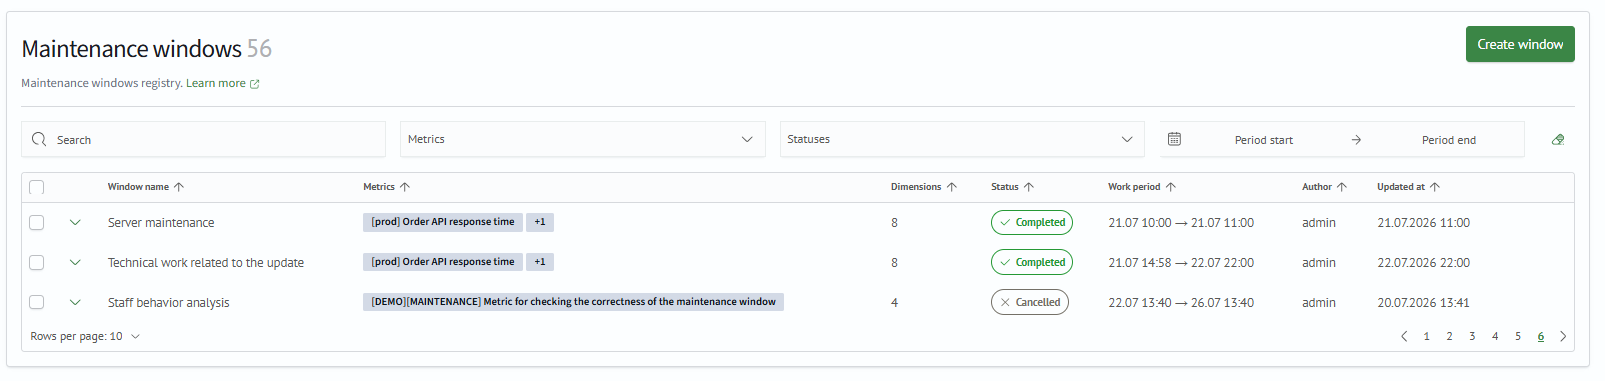
Task: Open Staff behavior analysis window name
Action: (x=169, y=303)
